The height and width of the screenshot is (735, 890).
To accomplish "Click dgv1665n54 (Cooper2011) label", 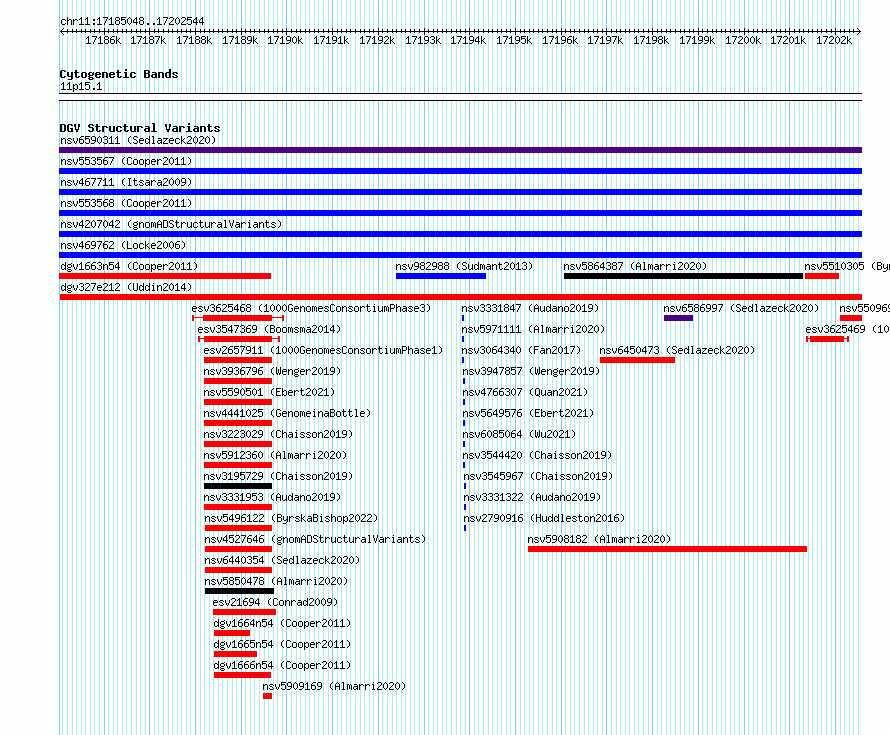I will [282, 644].
